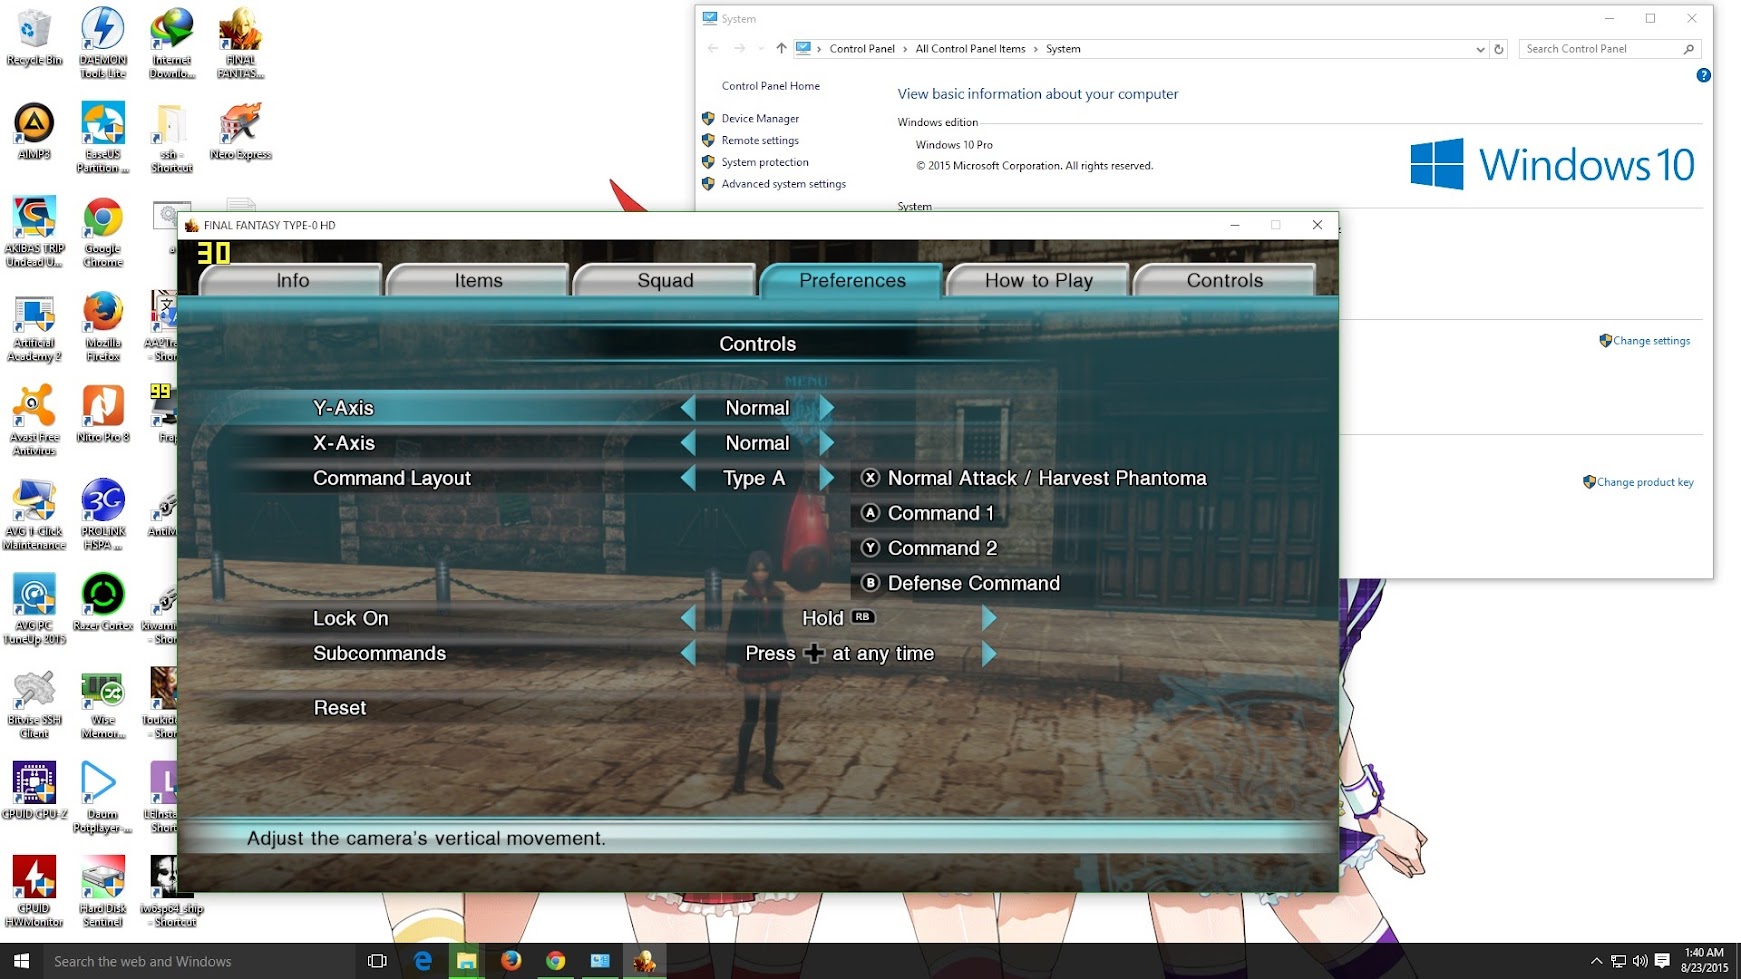Click the Lock On left arrow
The height and width of the screenshot is (979, 1741).
click(x=688, y=618)
